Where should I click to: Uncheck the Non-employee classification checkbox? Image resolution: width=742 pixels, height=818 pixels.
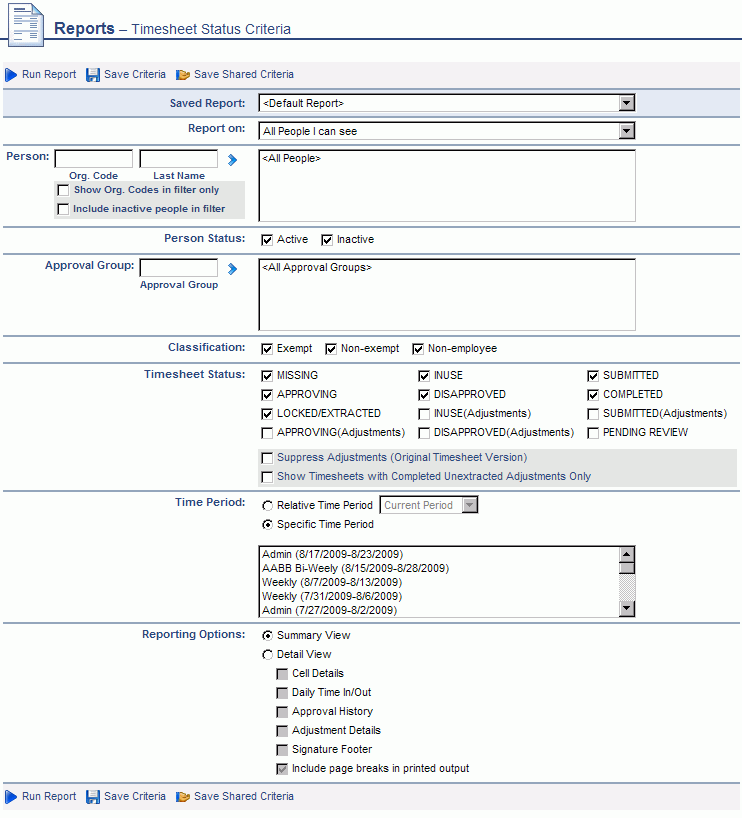tap(418, 349)
